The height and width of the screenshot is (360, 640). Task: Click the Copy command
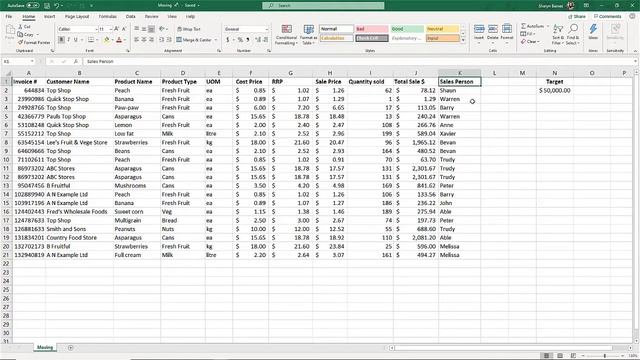[x=26, y=35]
